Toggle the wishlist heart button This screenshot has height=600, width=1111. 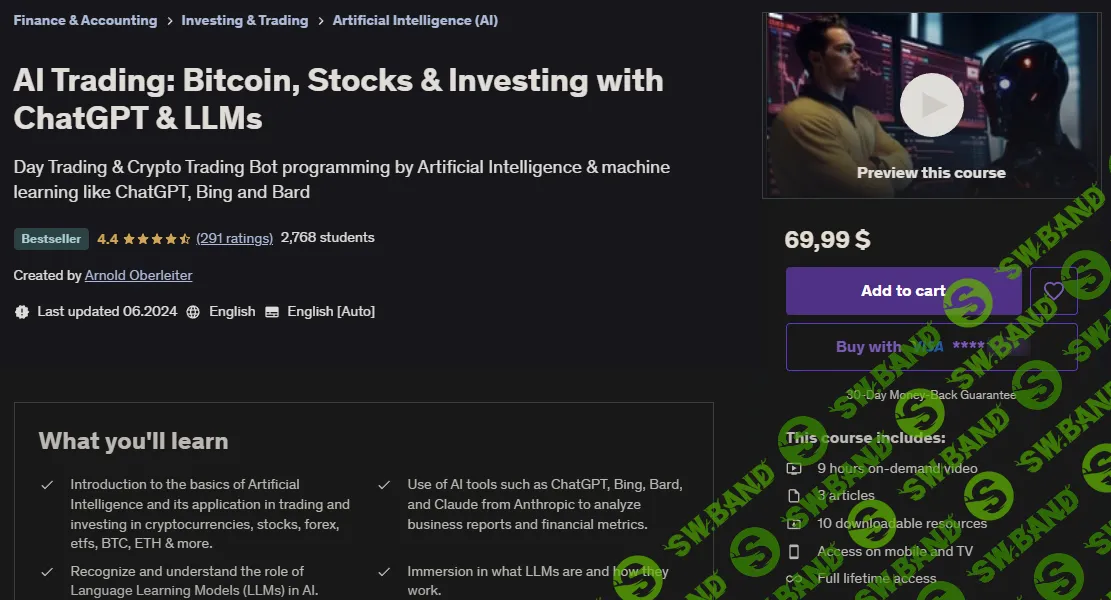pos(1053,291)
